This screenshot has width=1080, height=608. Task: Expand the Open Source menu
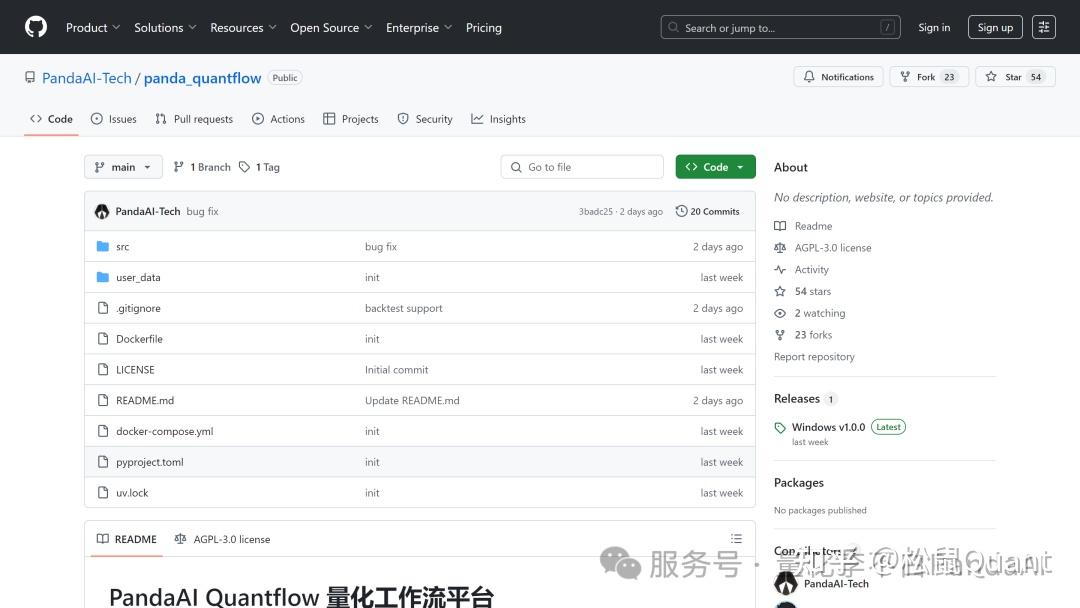(x=331, y=28)
